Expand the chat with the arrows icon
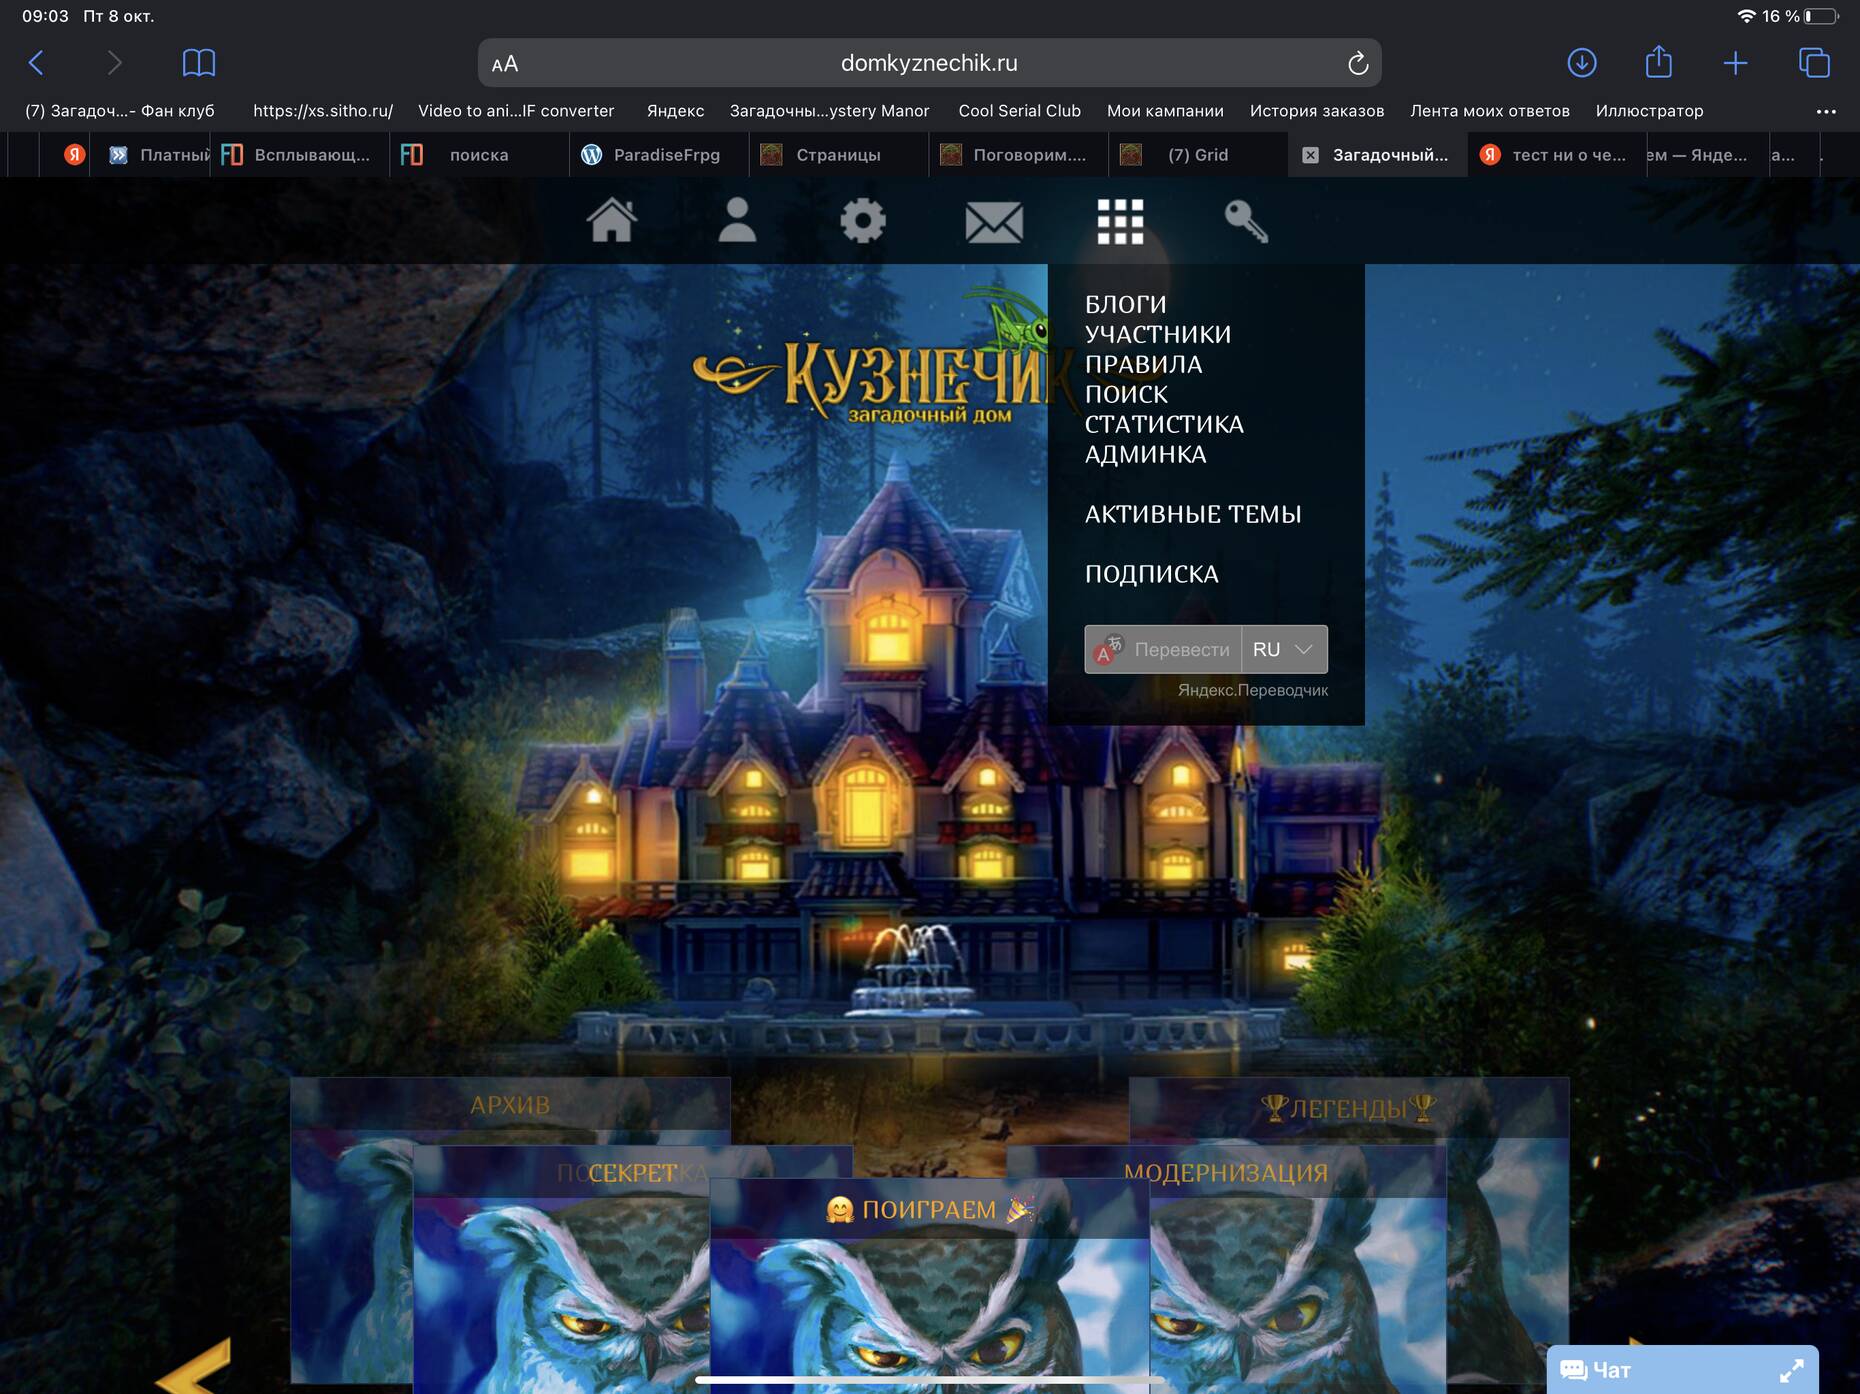1860x1394 pixels. [x=1791, y=1370]
